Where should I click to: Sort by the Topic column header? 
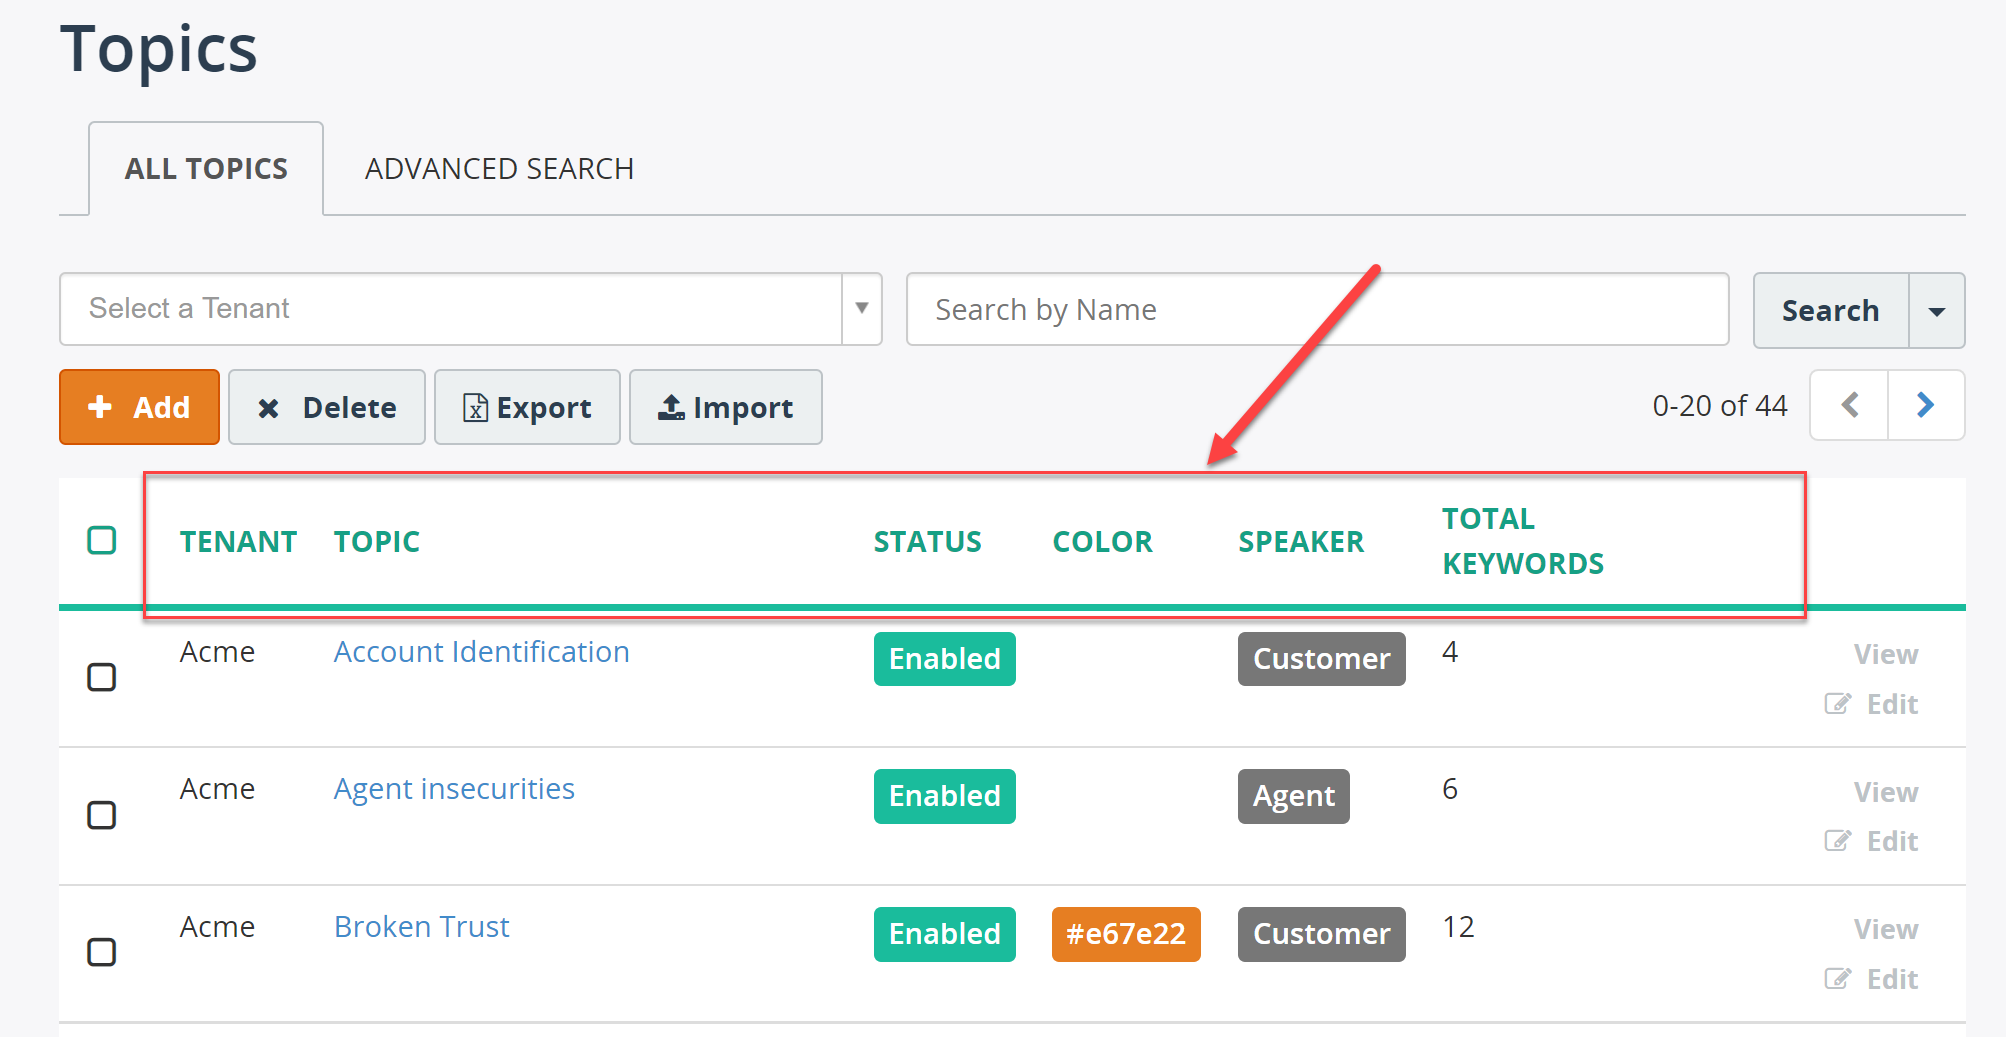377,541
